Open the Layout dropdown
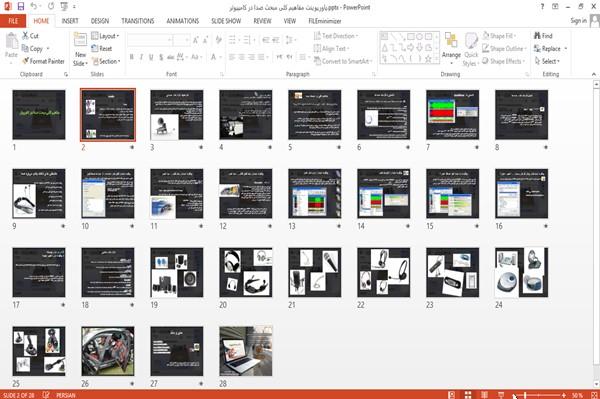This screenshot has width=600, height=399. click(105, 36)
